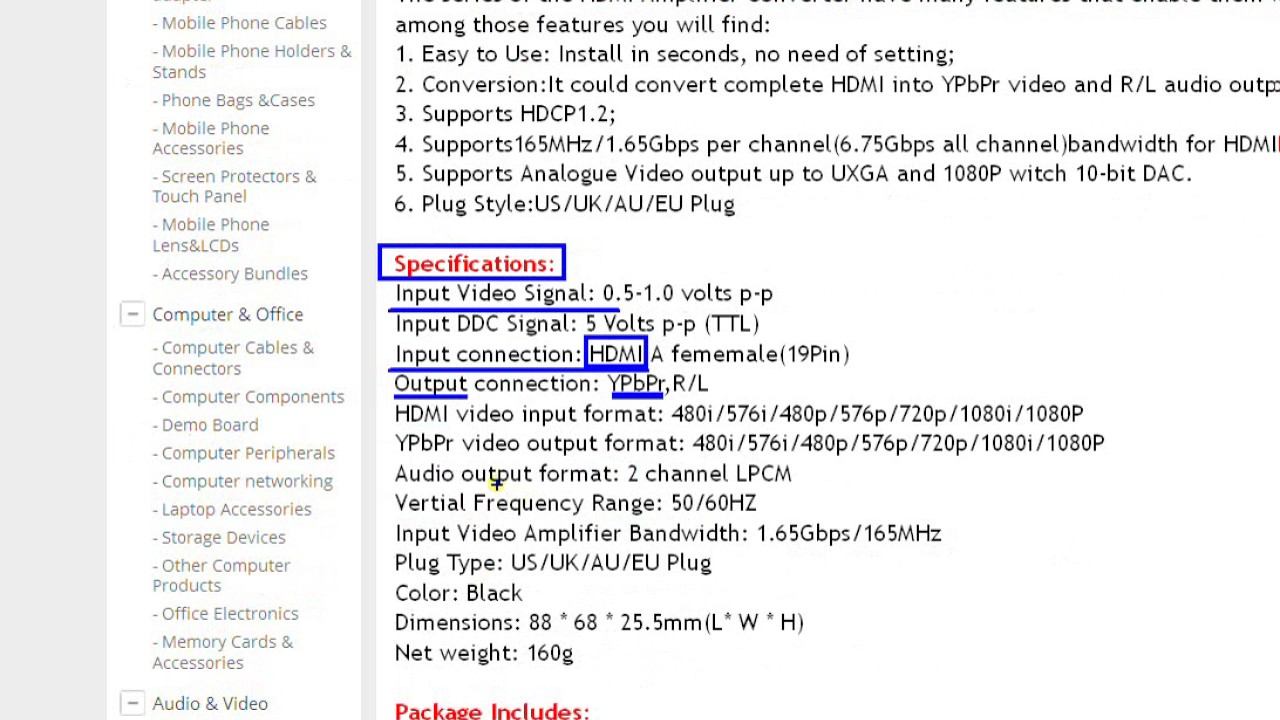
Task: Open Phone Bags & Cases link
Action: (234, 100)
